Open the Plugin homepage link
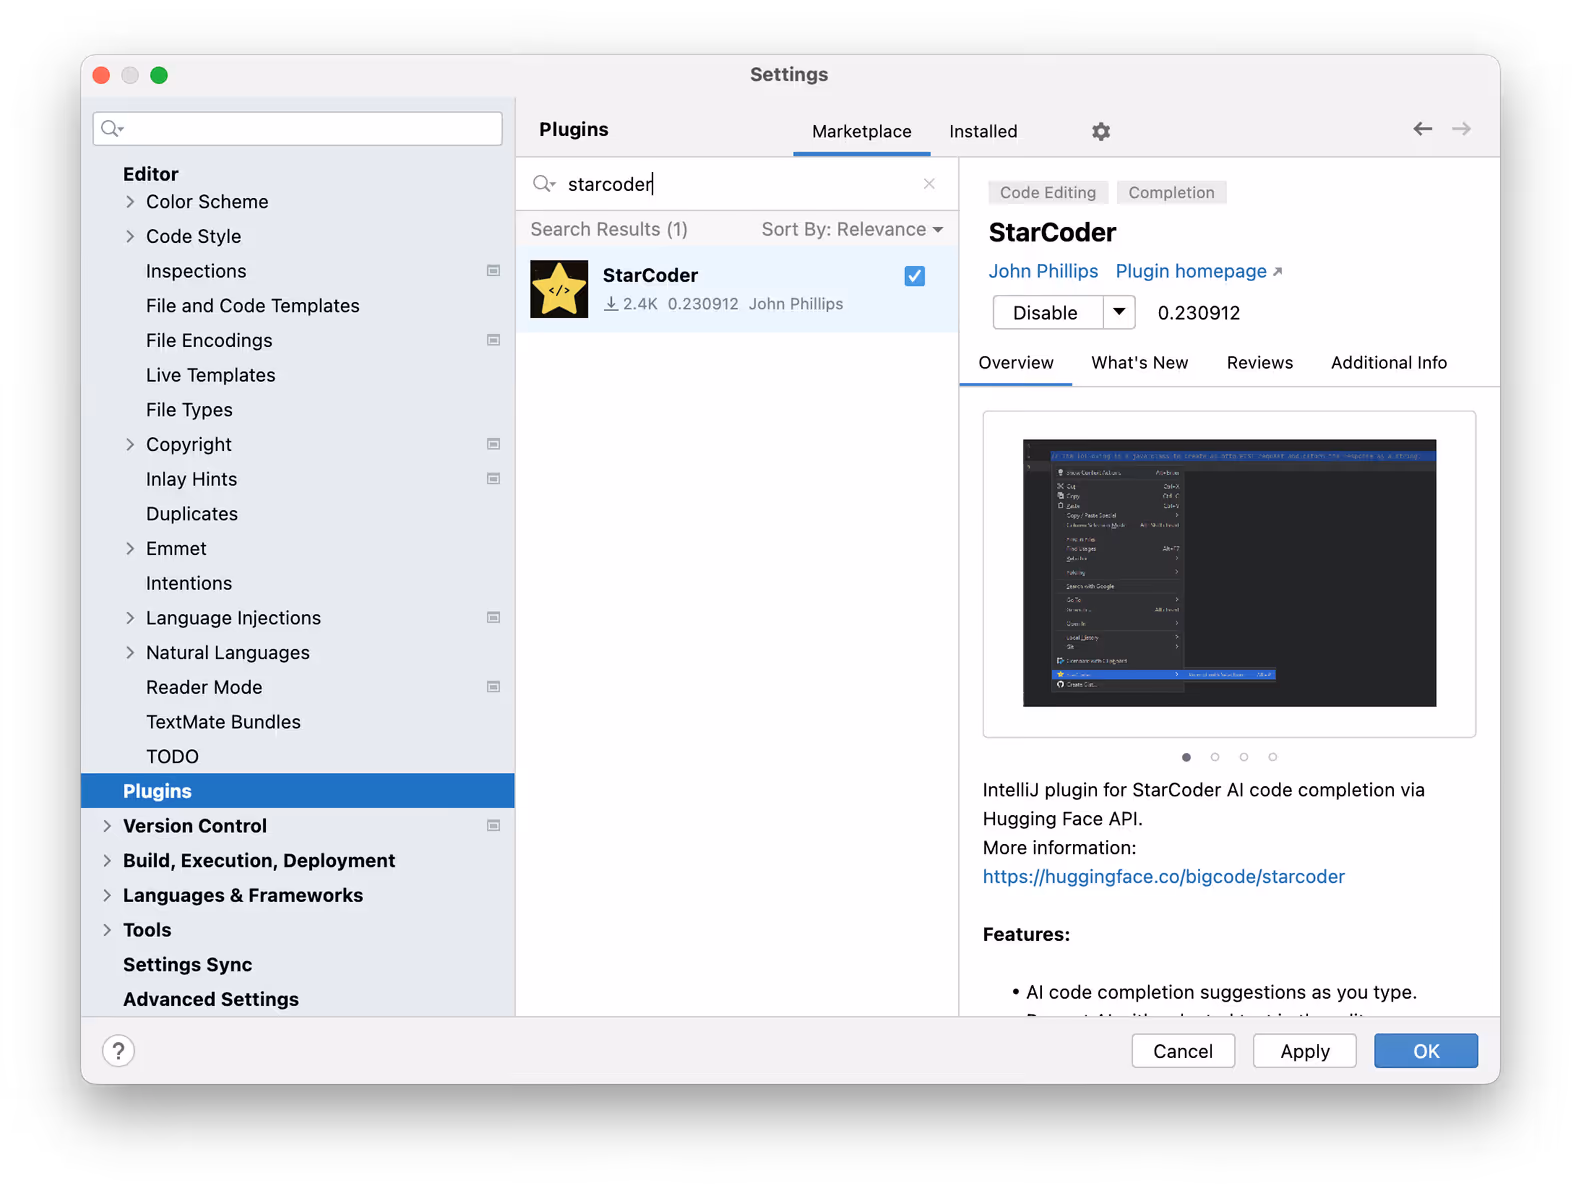 [x=1198, y=272]
